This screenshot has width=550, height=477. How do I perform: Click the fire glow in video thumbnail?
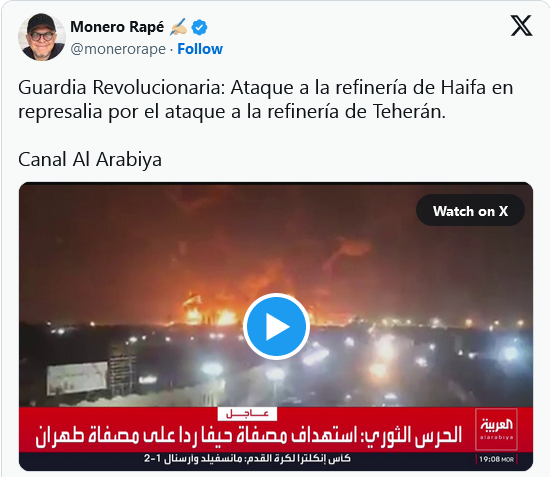210,309
